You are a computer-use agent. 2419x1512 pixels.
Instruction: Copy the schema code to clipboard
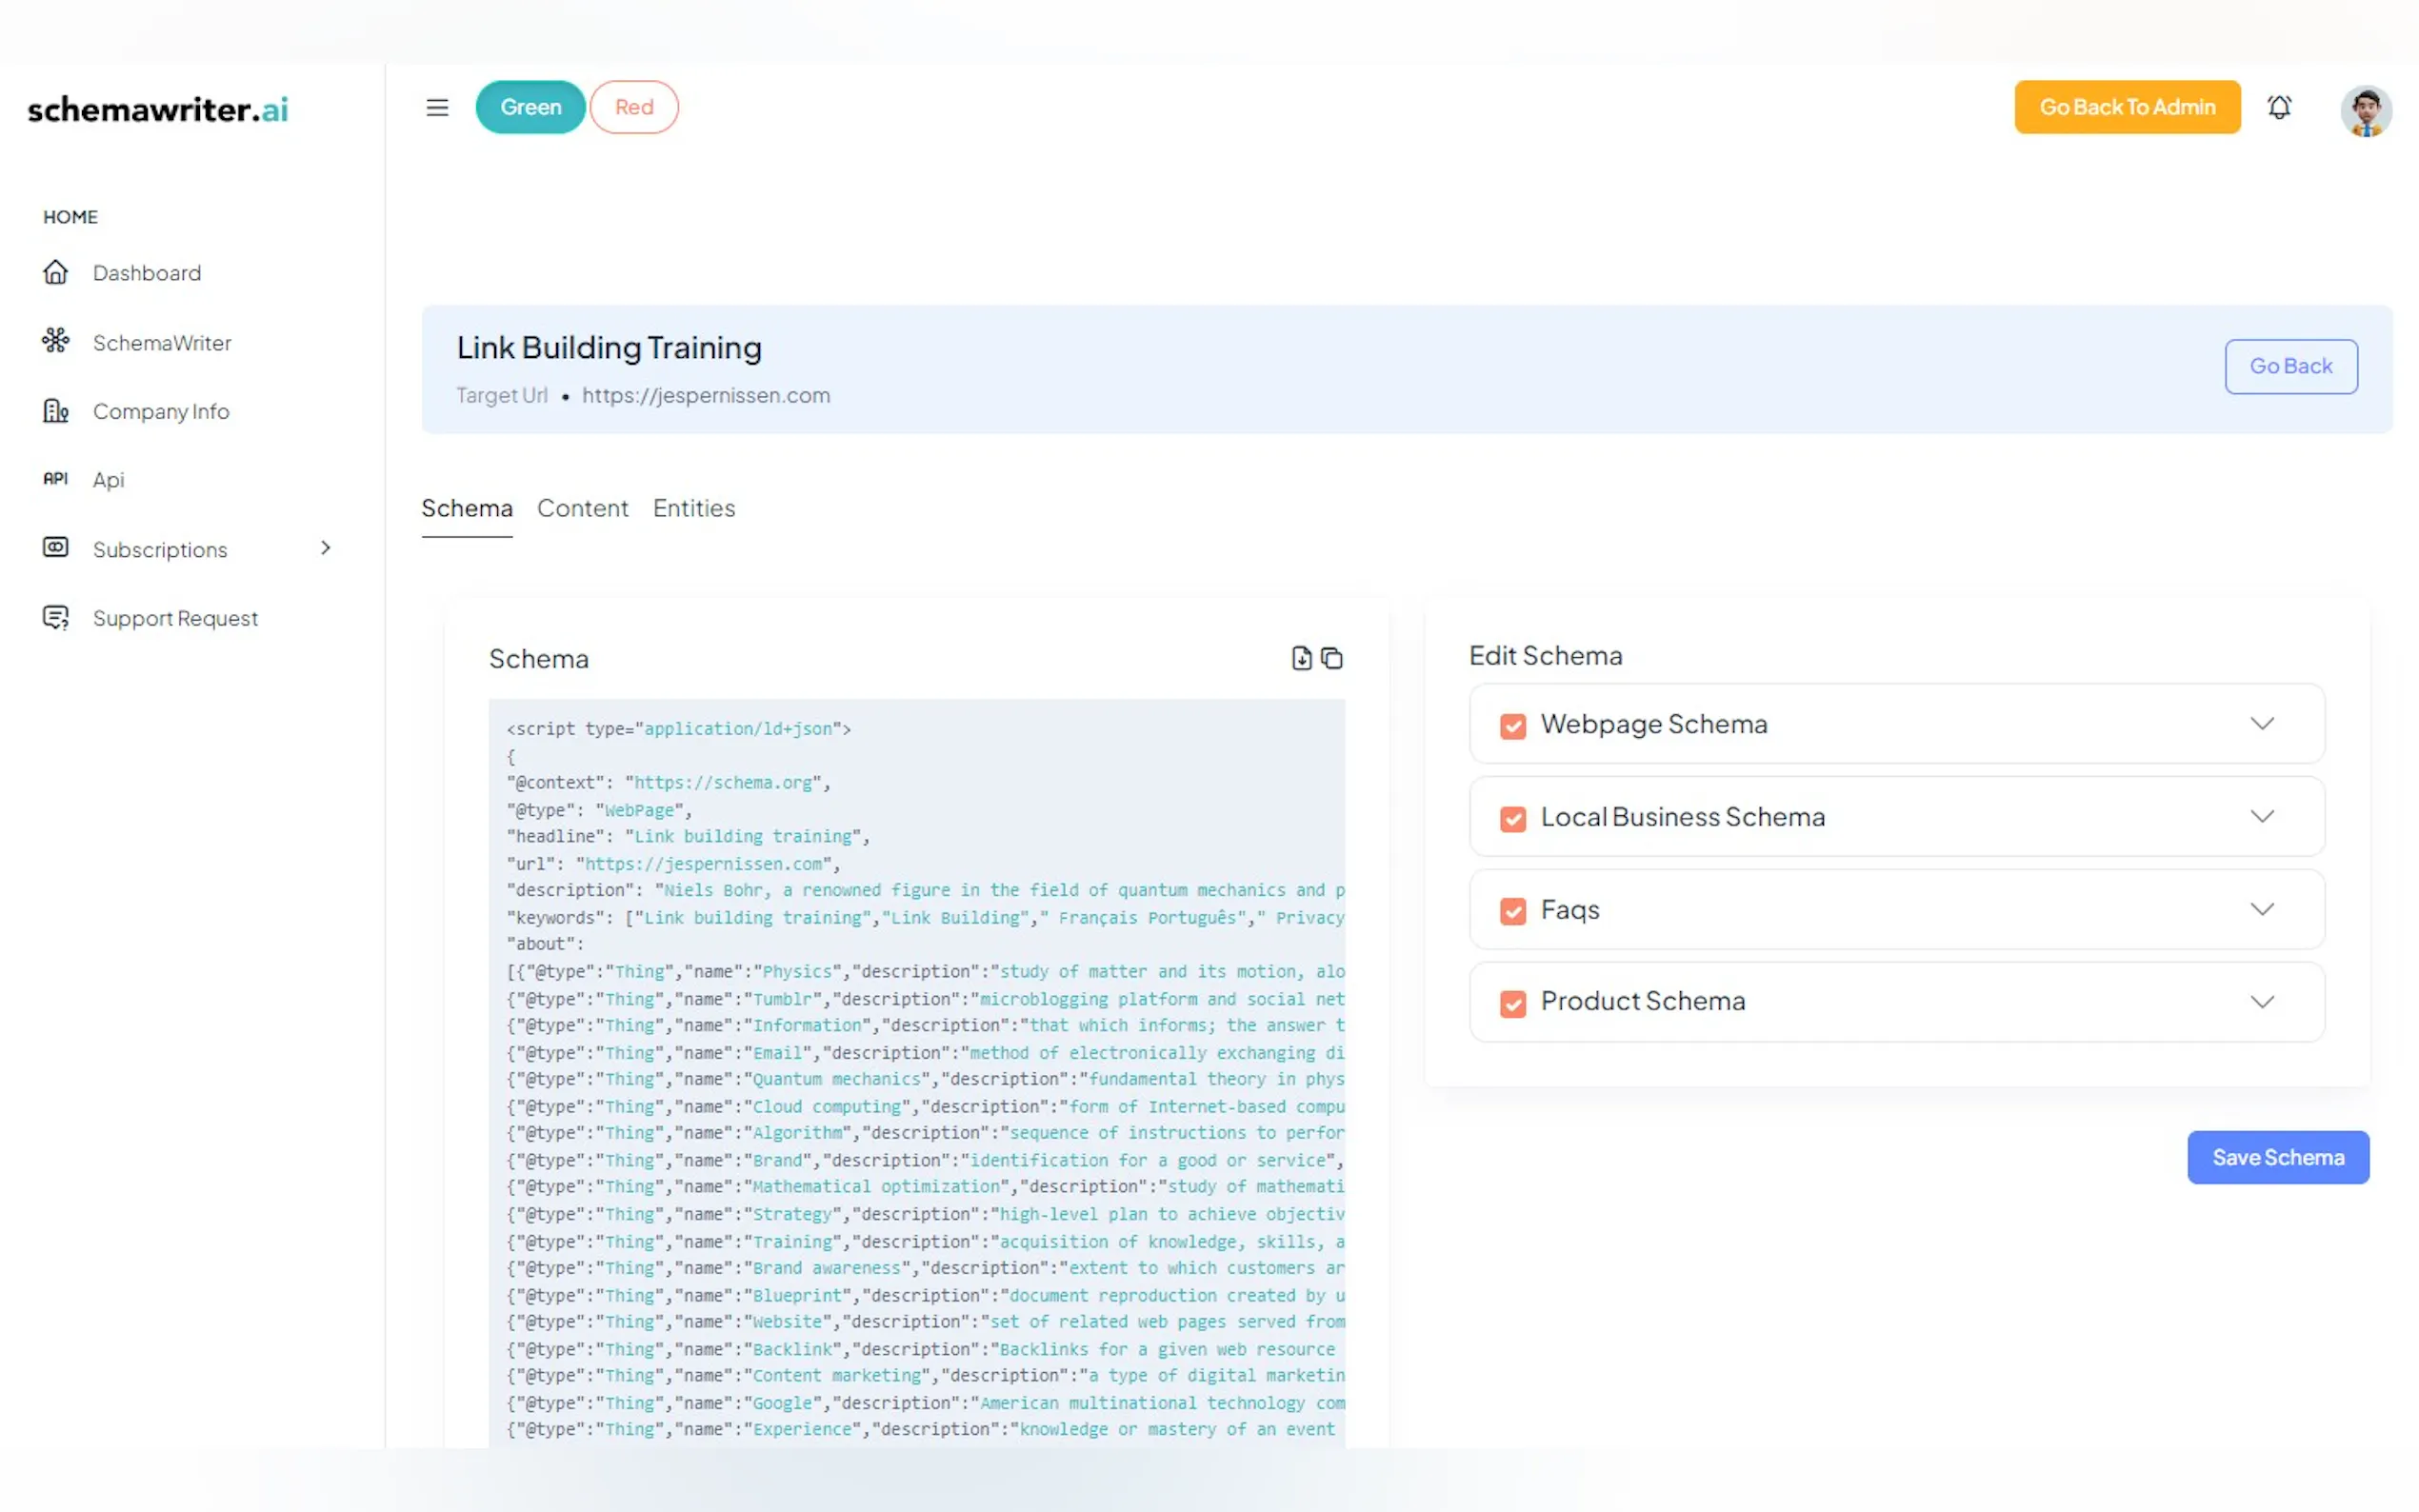(x=1332, y=658)
